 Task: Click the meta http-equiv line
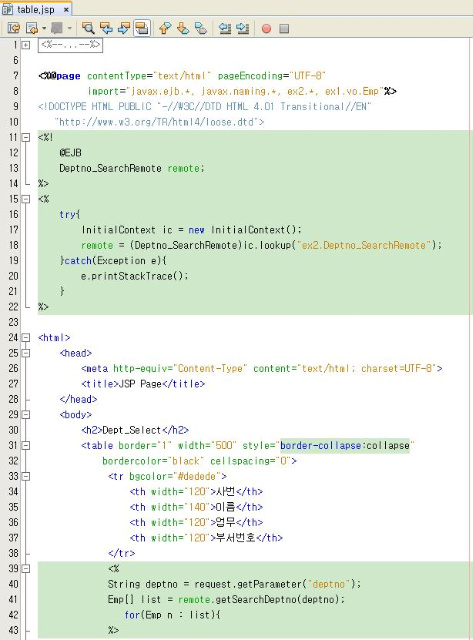point(262,369)
